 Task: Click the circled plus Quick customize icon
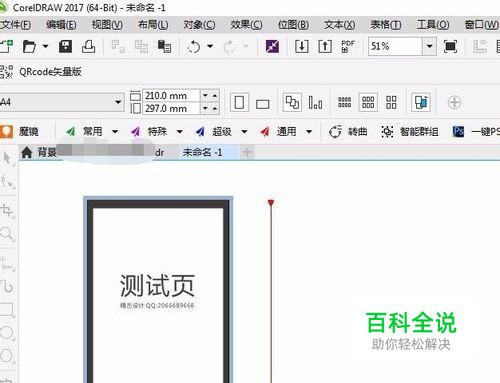tap(454, 102)
